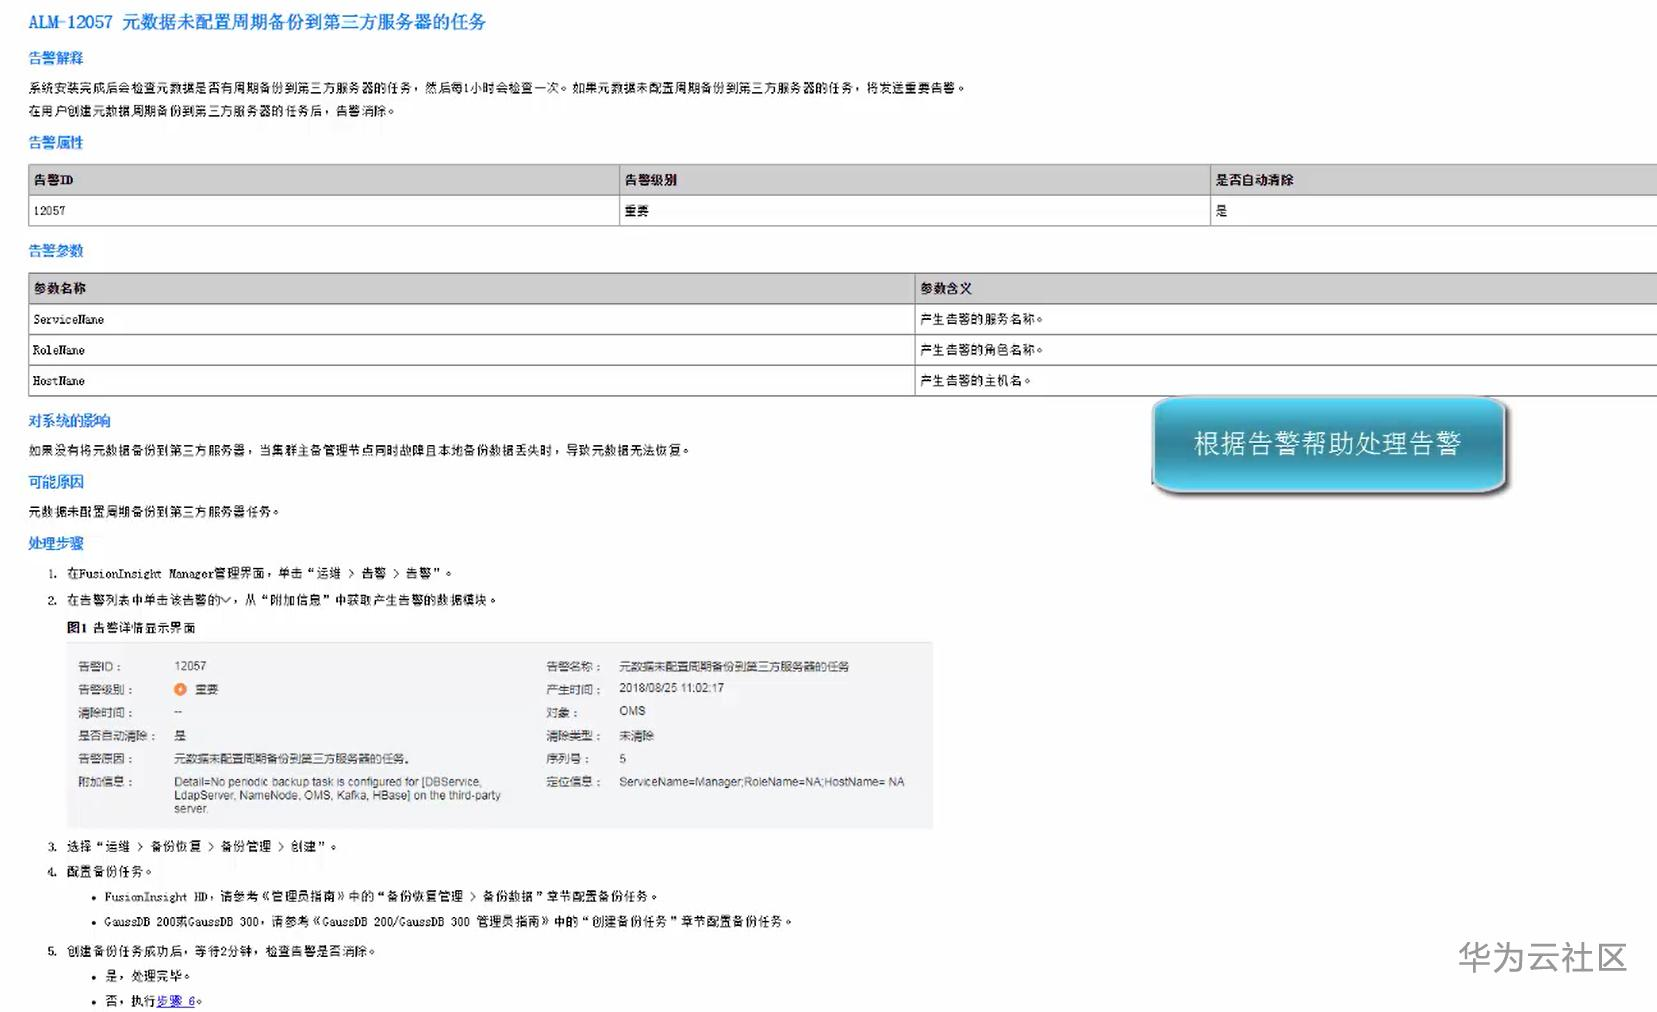Click the 参数名称 column header
1657x1012 pixels.
[471, 288]
